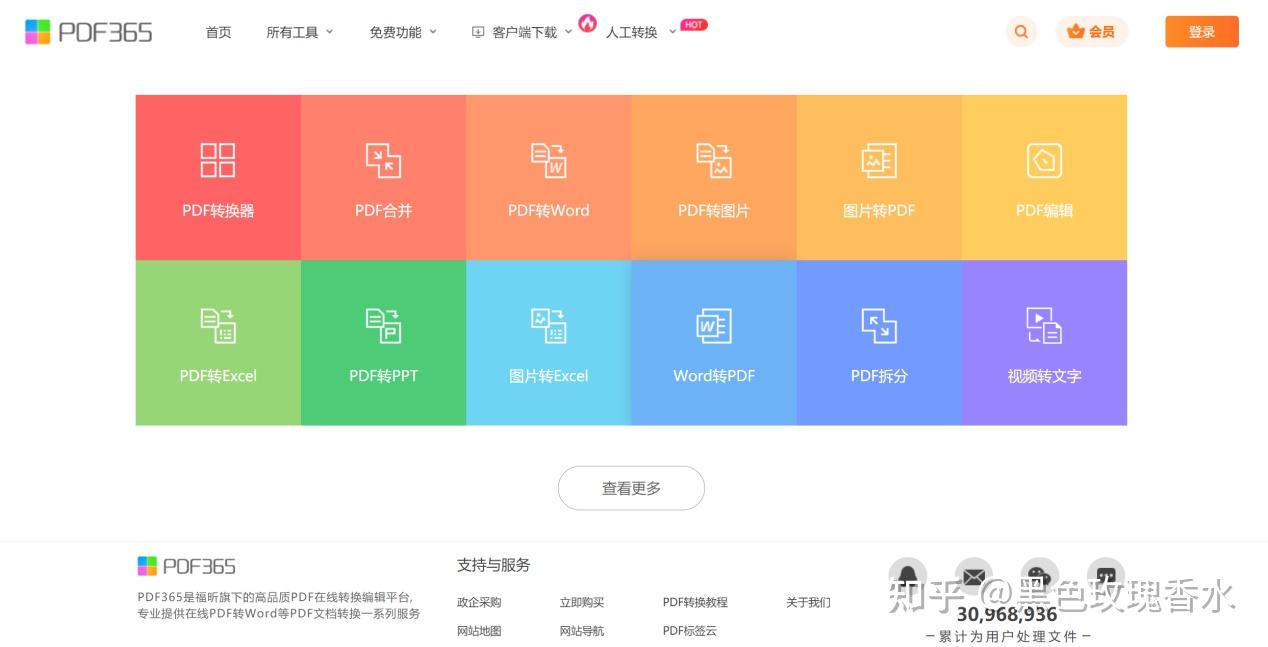
Task: Click the envelope mail icon in footer
Action: [x=974, y=576]
